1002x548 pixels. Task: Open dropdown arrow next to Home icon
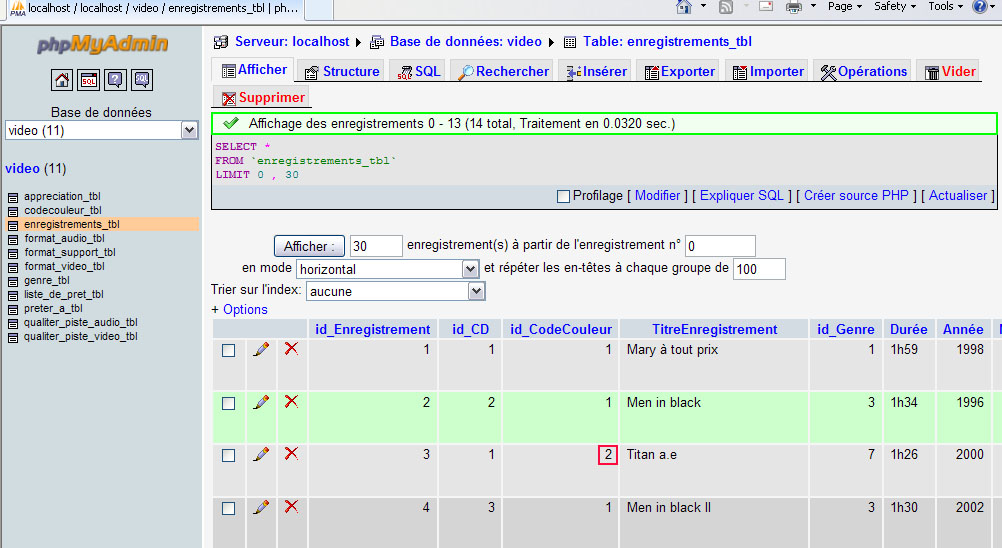704,6
